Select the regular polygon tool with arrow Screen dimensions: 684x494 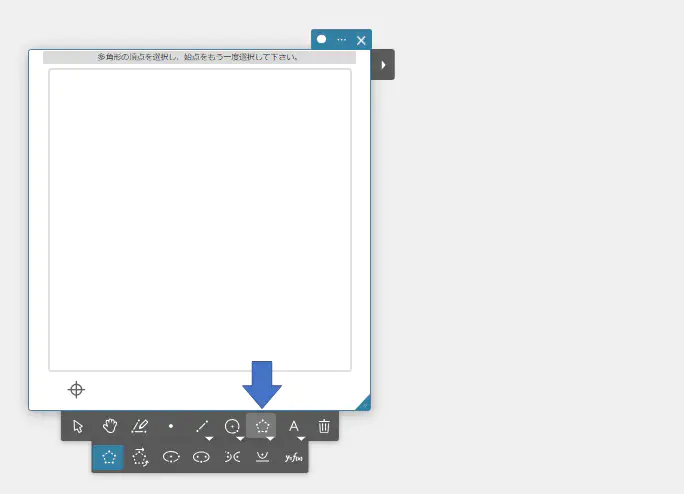(x=140, y=457)
